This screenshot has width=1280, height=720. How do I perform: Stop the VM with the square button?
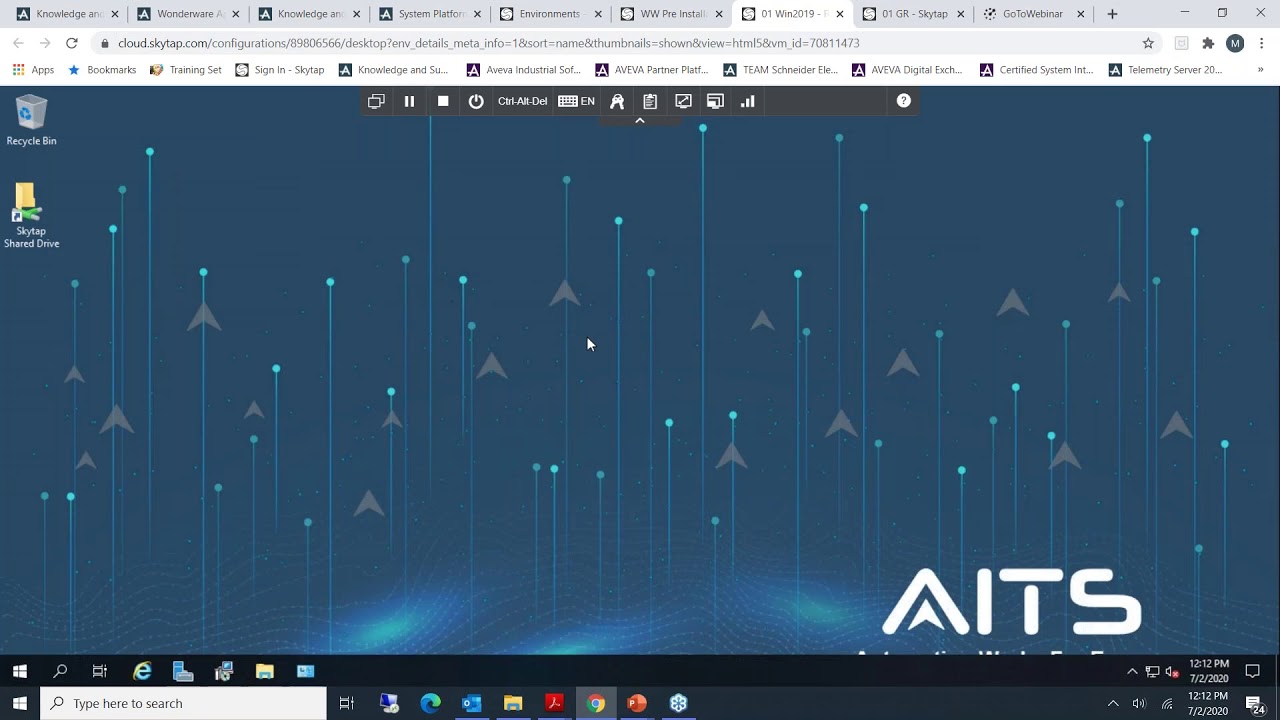(443, 101)
